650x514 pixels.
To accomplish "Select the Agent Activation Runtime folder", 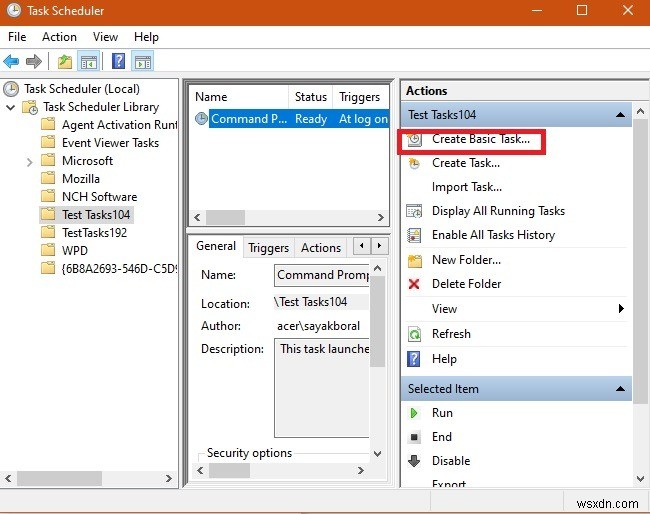I will 119,125.
